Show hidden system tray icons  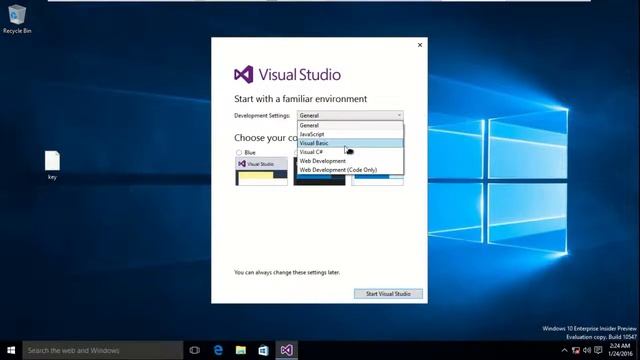tap(564, 350)
